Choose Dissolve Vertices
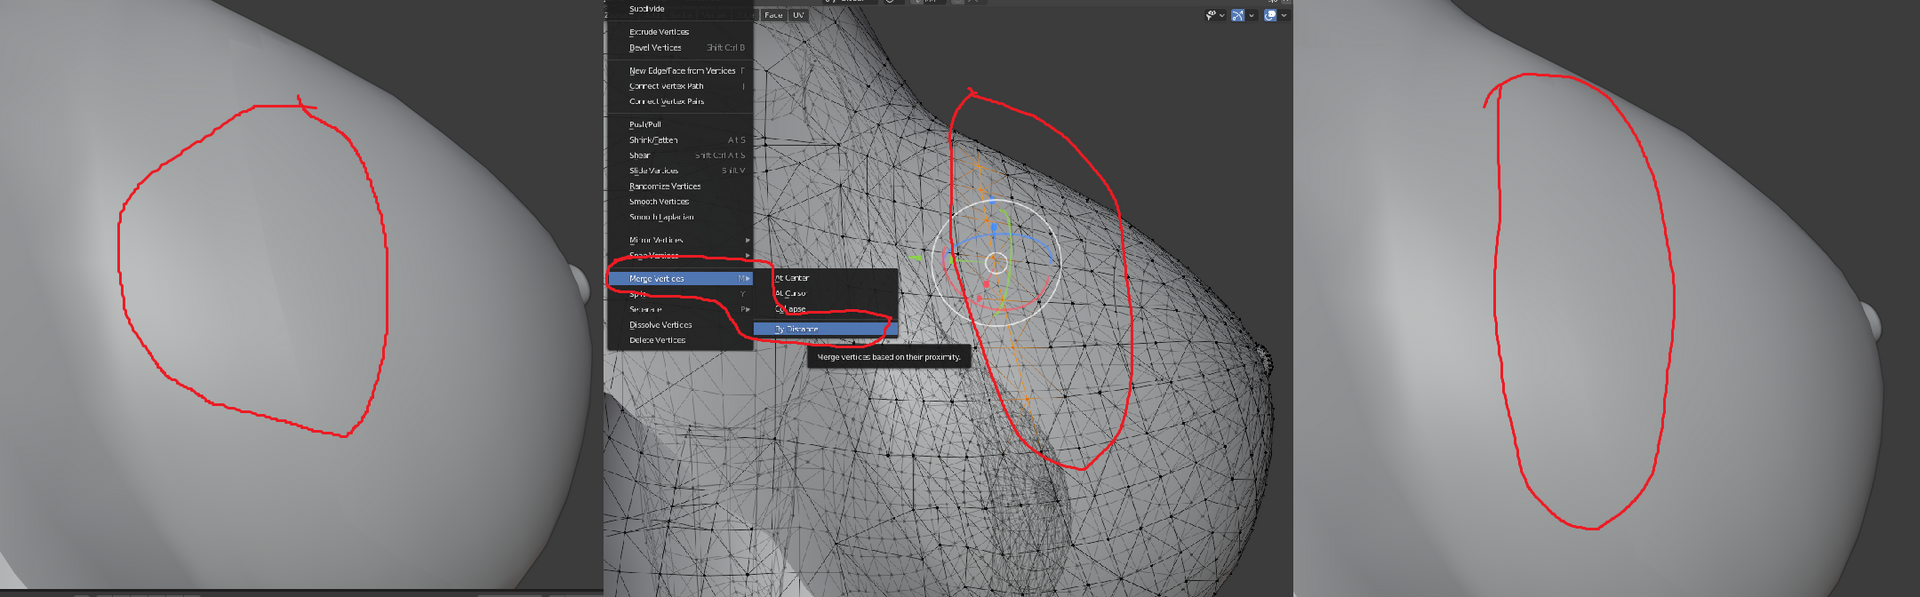Image resolution: width=1920 pixels, height=597 pixels. point(679,325)
